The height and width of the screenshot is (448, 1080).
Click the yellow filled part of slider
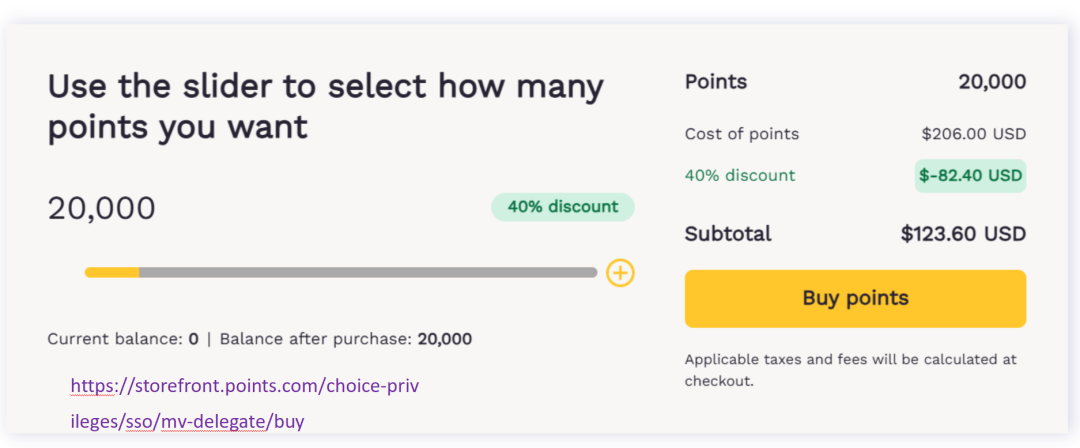tap(112, 272)
